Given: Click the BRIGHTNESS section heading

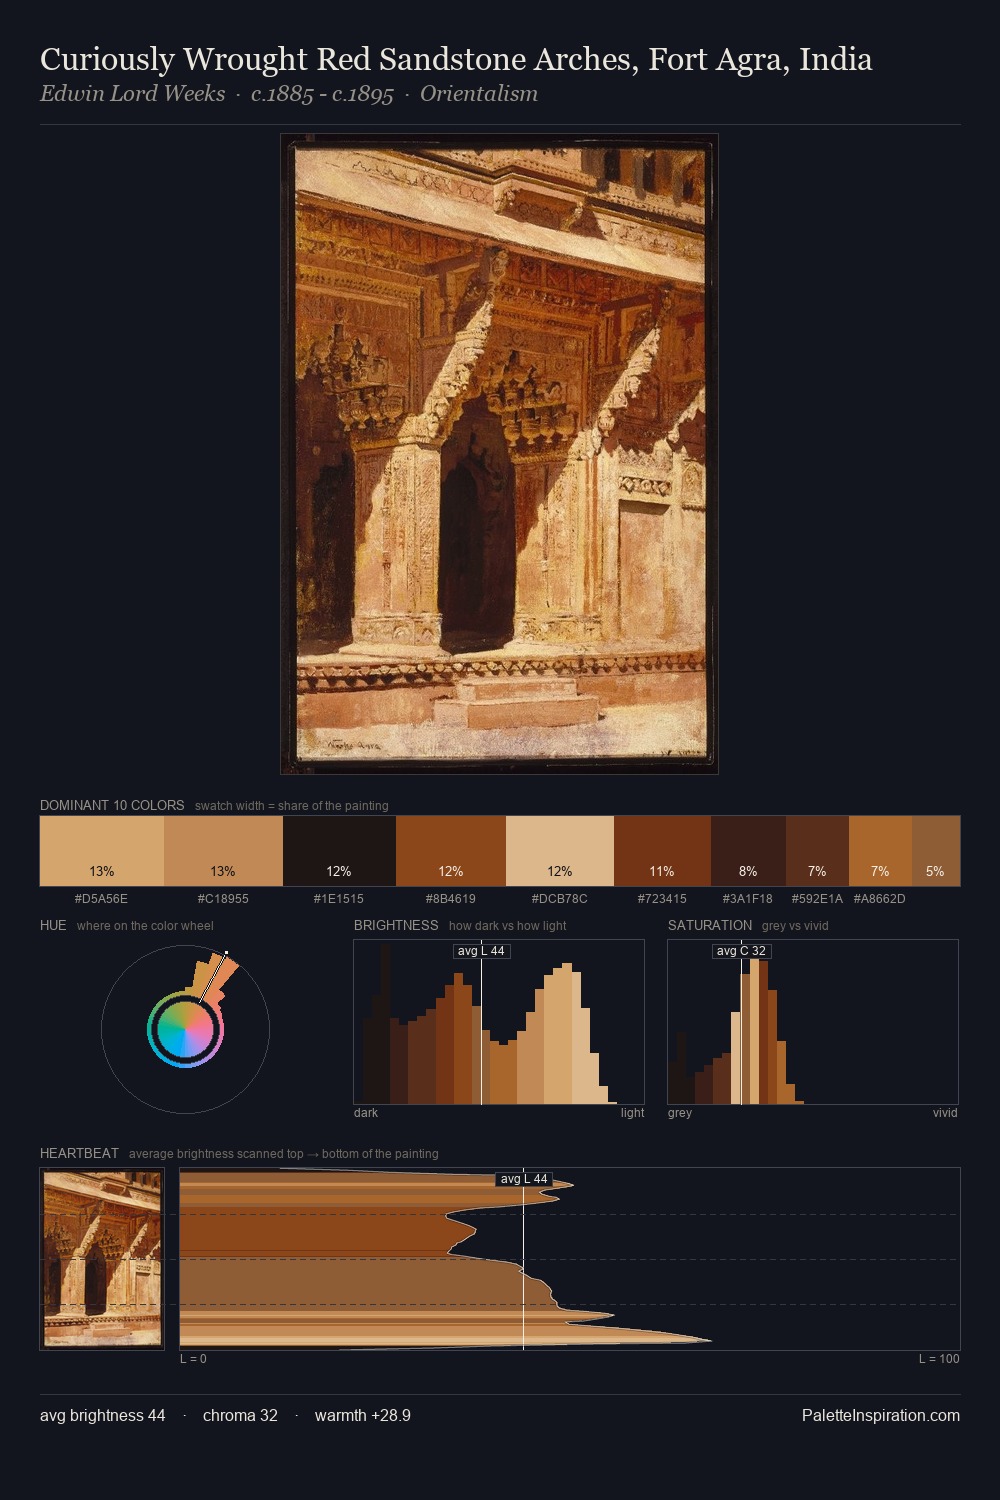Looking at the screenshot, I should pos(396,925).
